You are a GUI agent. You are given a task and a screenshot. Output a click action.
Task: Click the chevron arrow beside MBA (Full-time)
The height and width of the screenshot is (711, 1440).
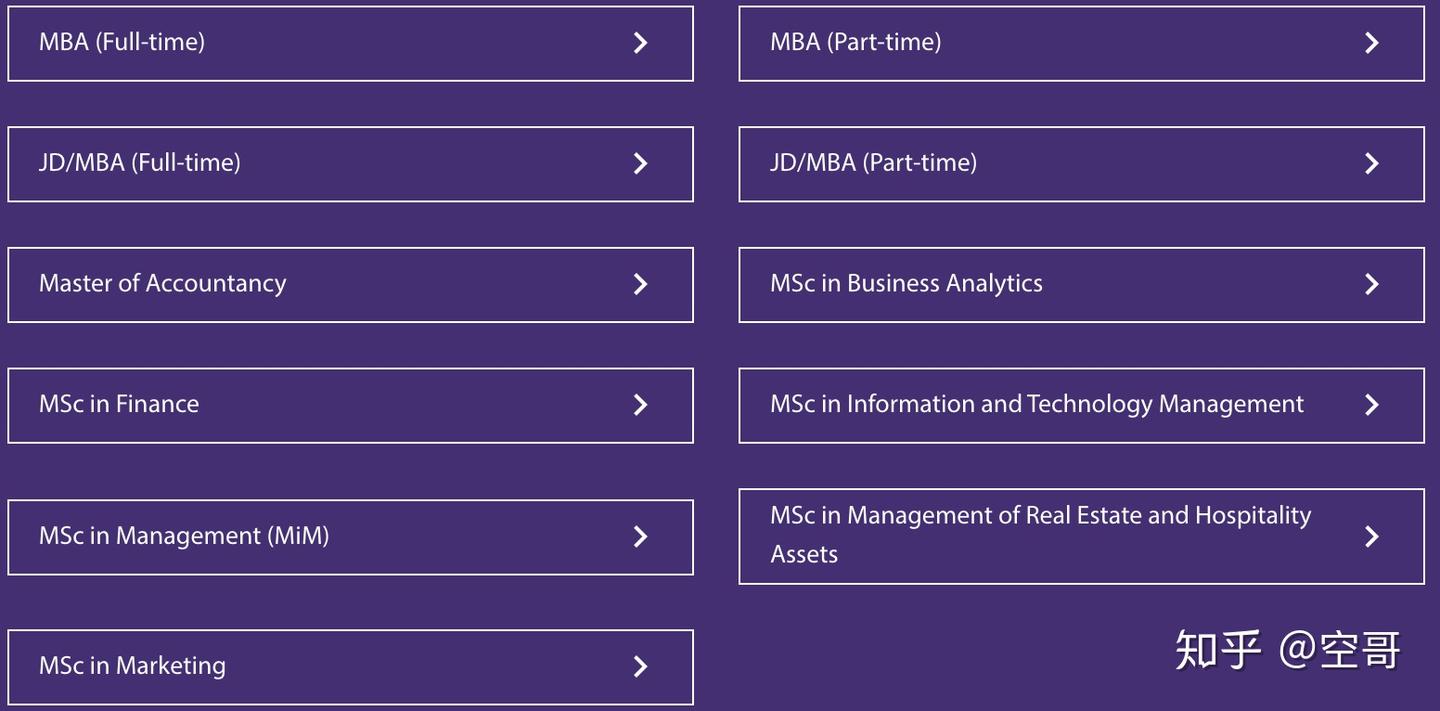[x=641, y=43]
